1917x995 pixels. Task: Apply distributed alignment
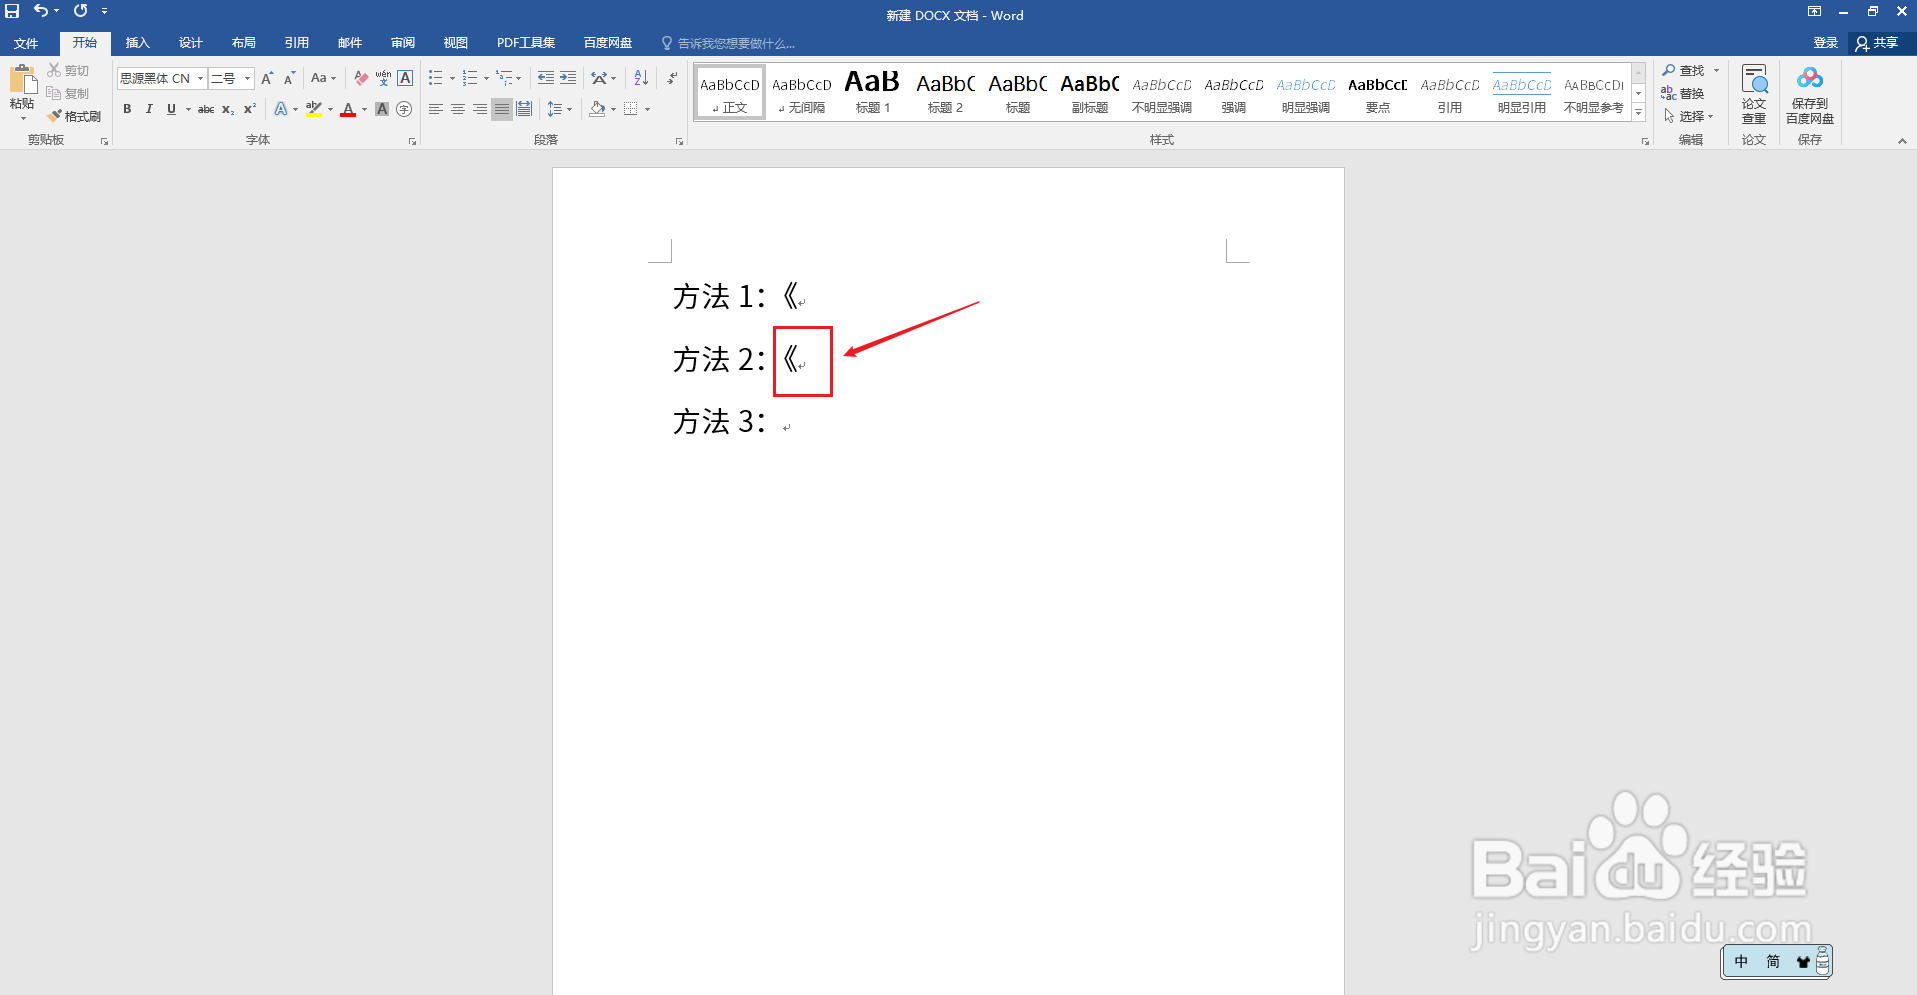(524, 109)
